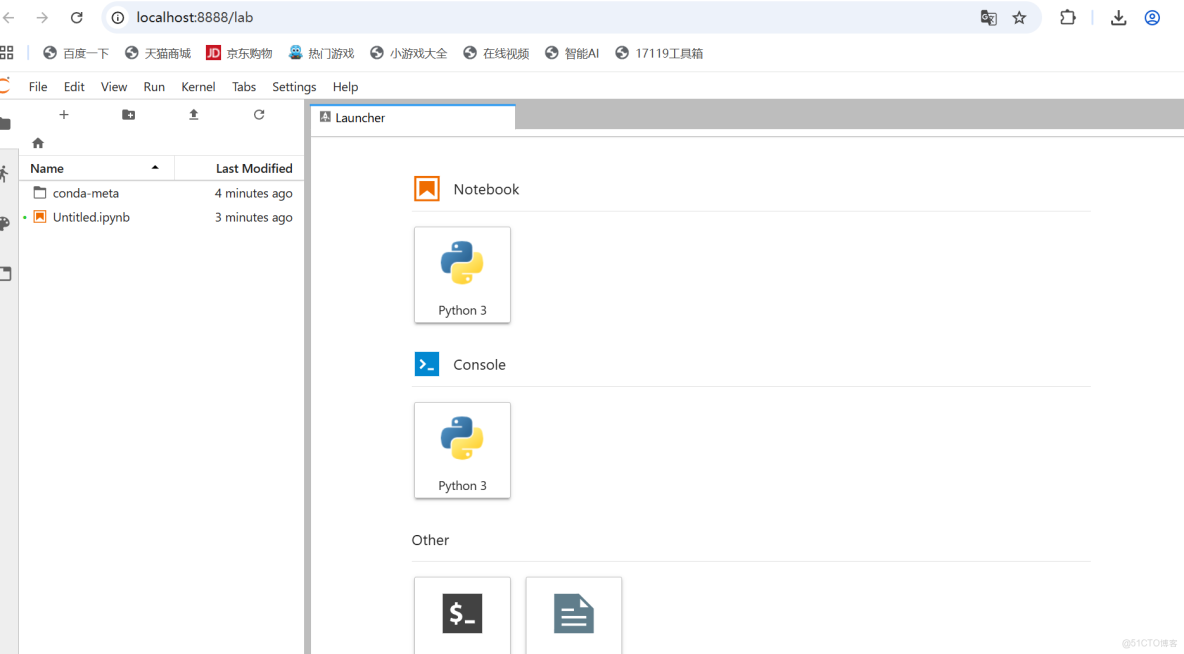Viewport: 1184px width, 654px height.
Task: Open the Help menu
Action: pyautogui.click(x=345, y=87)
